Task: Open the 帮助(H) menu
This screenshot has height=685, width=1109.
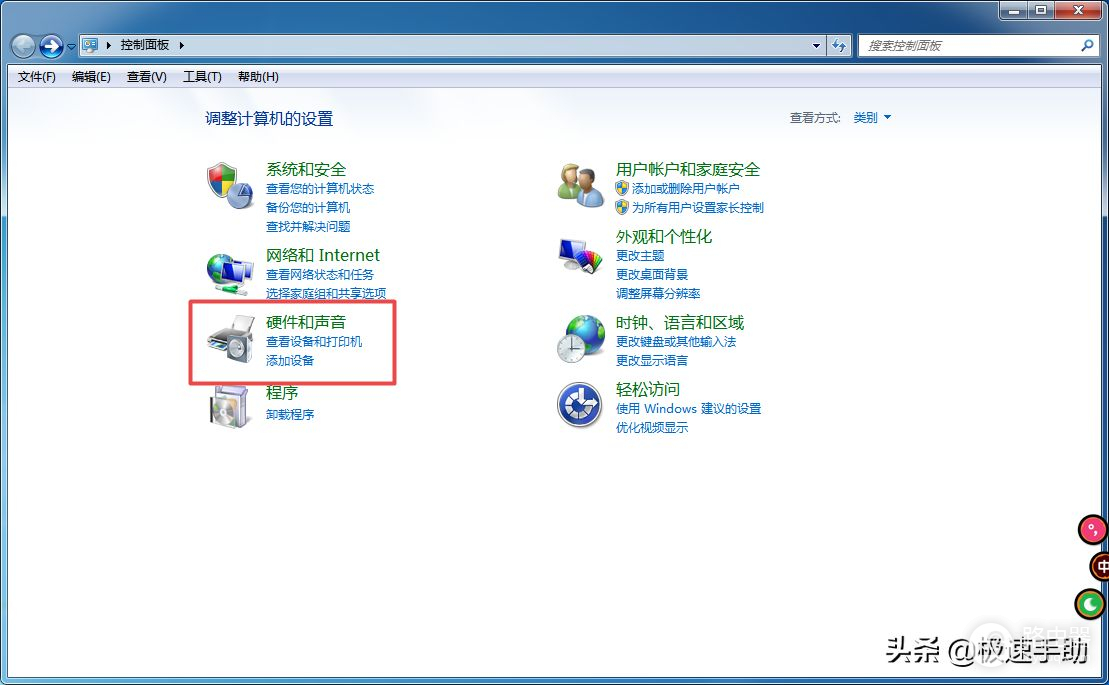Action: [x=258, y=76]
